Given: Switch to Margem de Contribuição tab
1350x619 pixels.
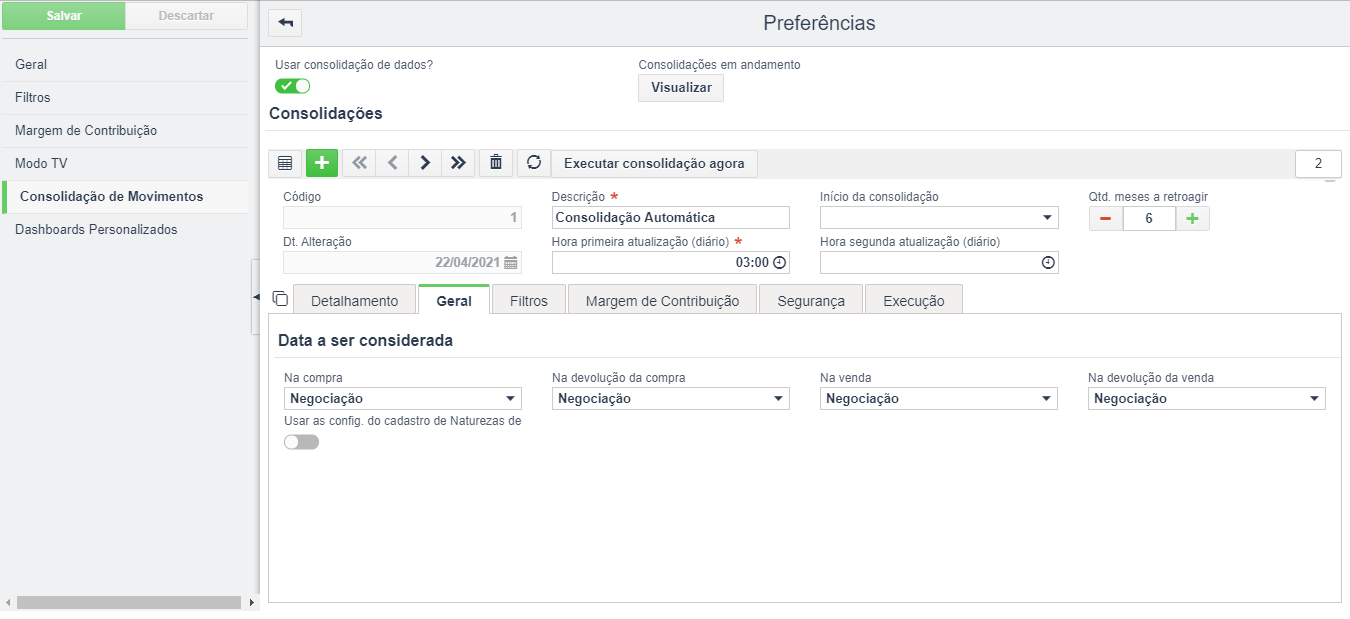Looking at the screenshot, I should click(663, 300).
